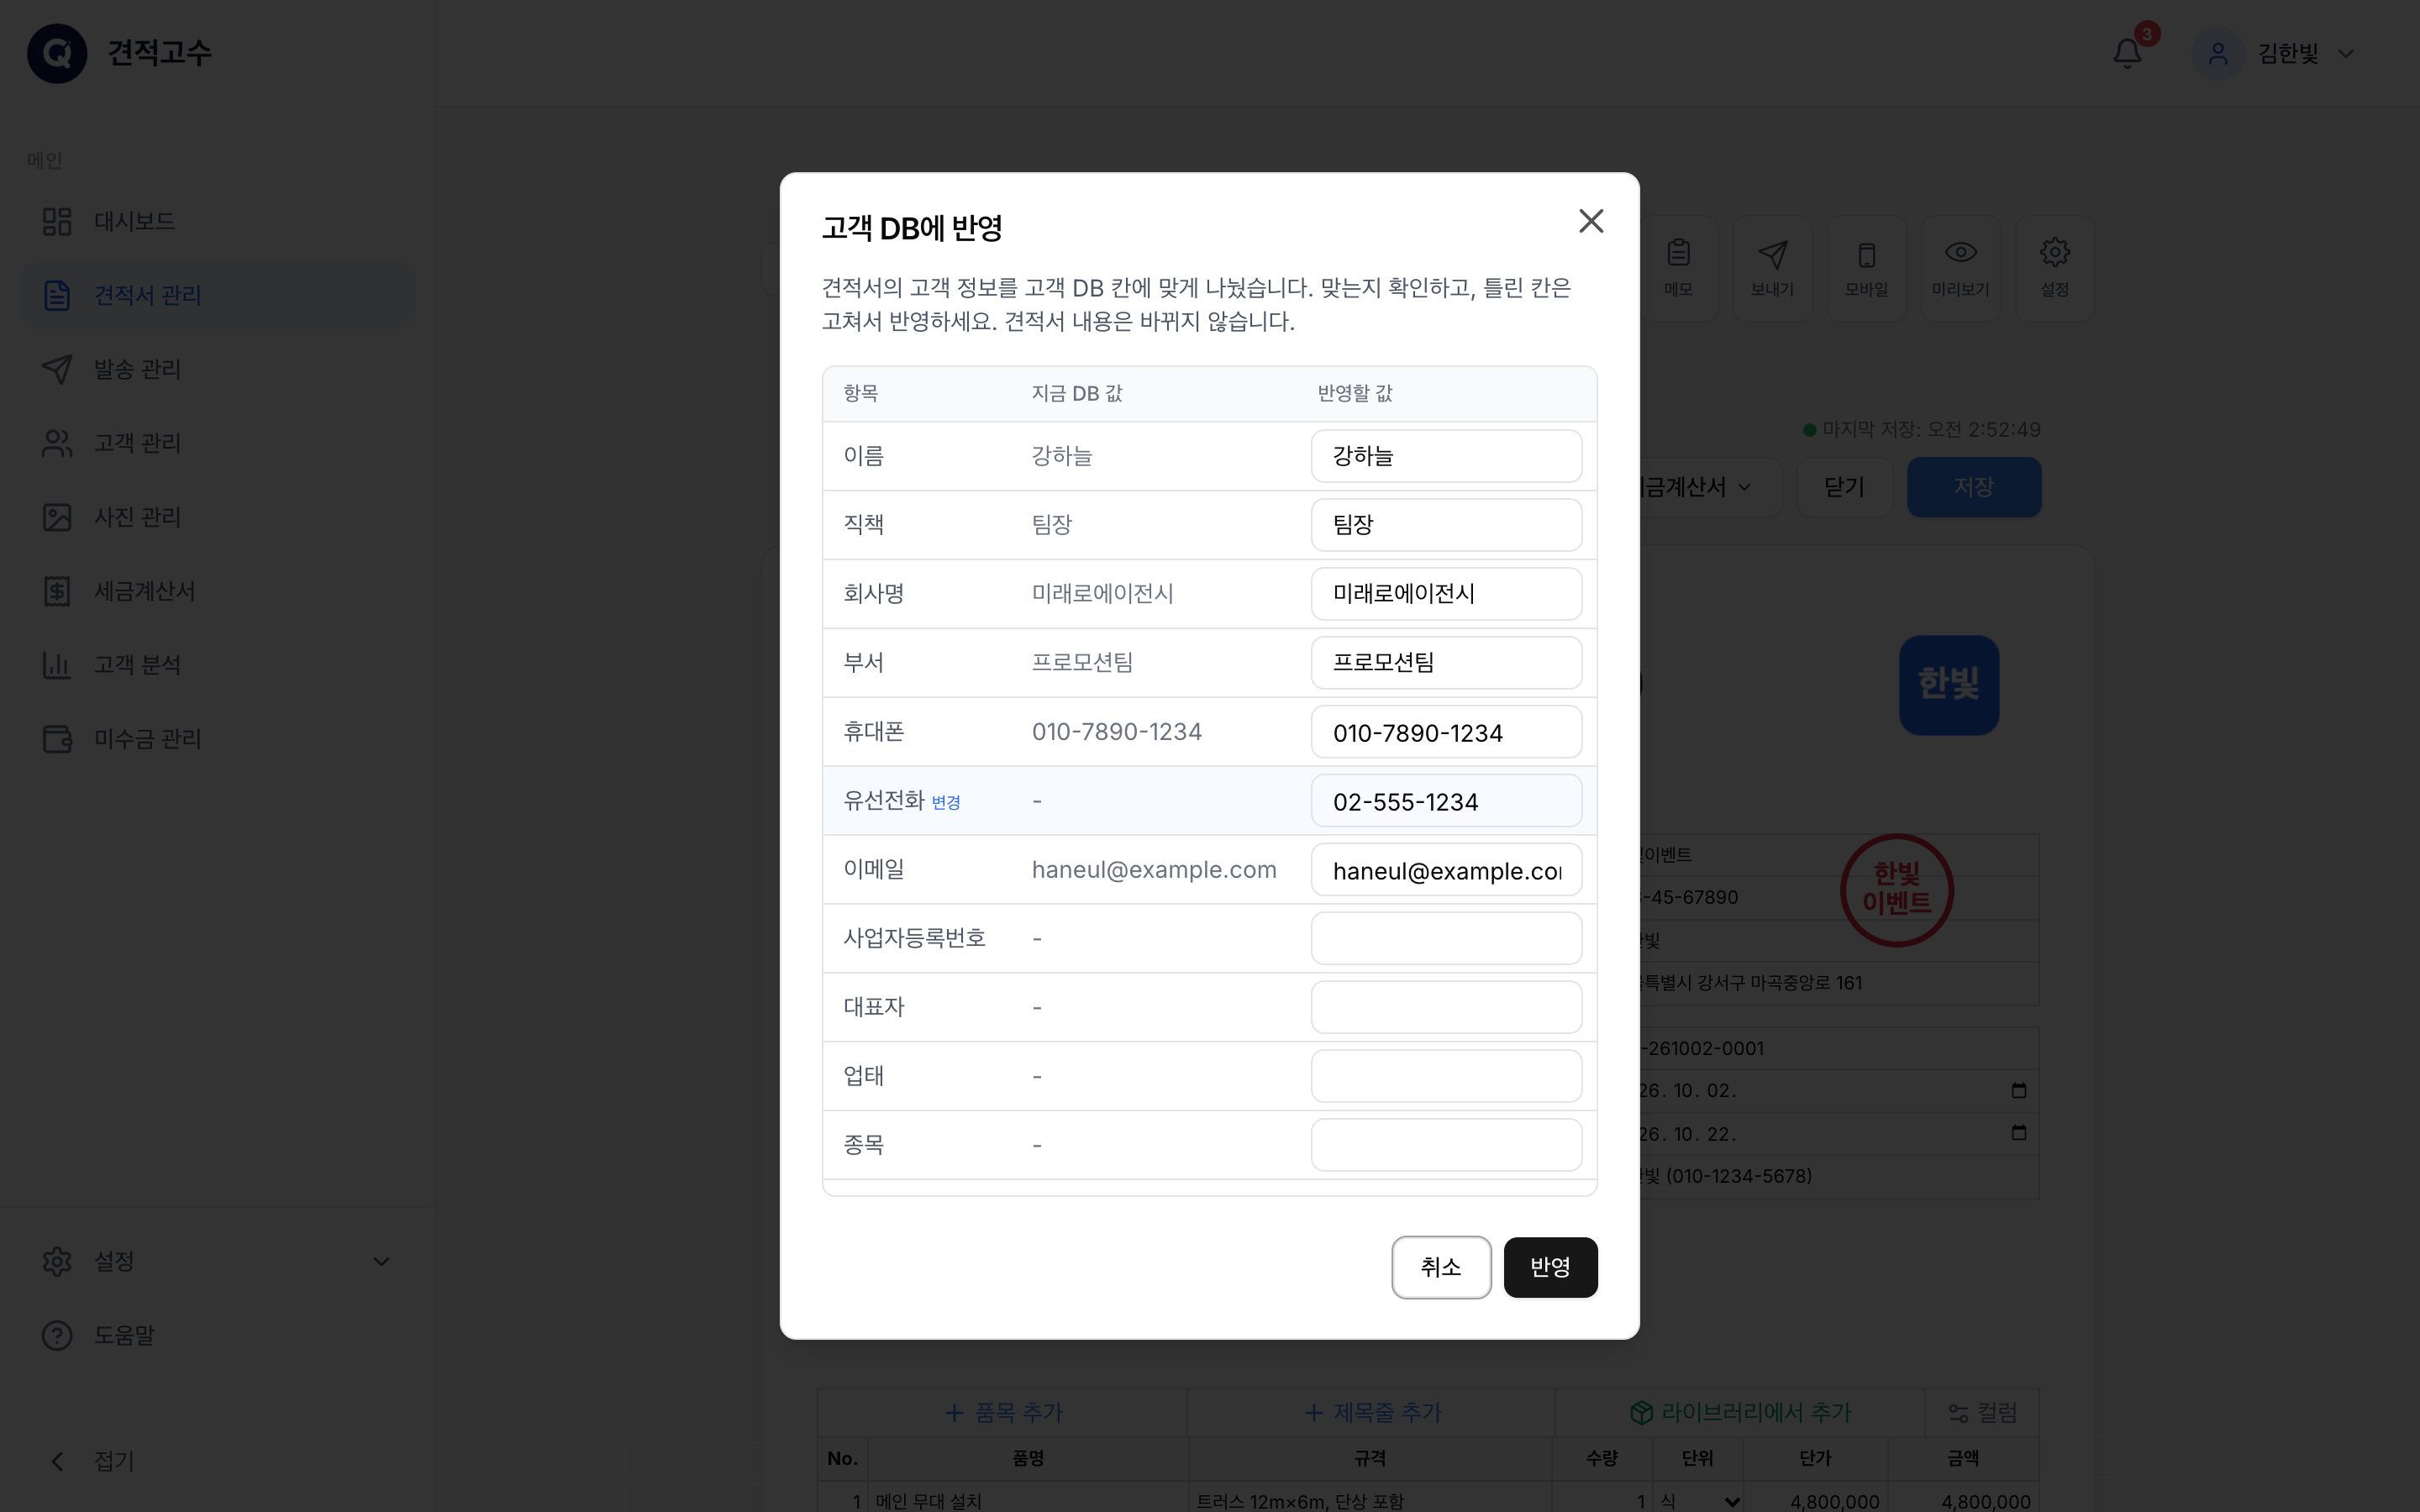Click the 모바일 toolbar icon
This screenshot has width=2420, height=1512.
point(1866,268)
